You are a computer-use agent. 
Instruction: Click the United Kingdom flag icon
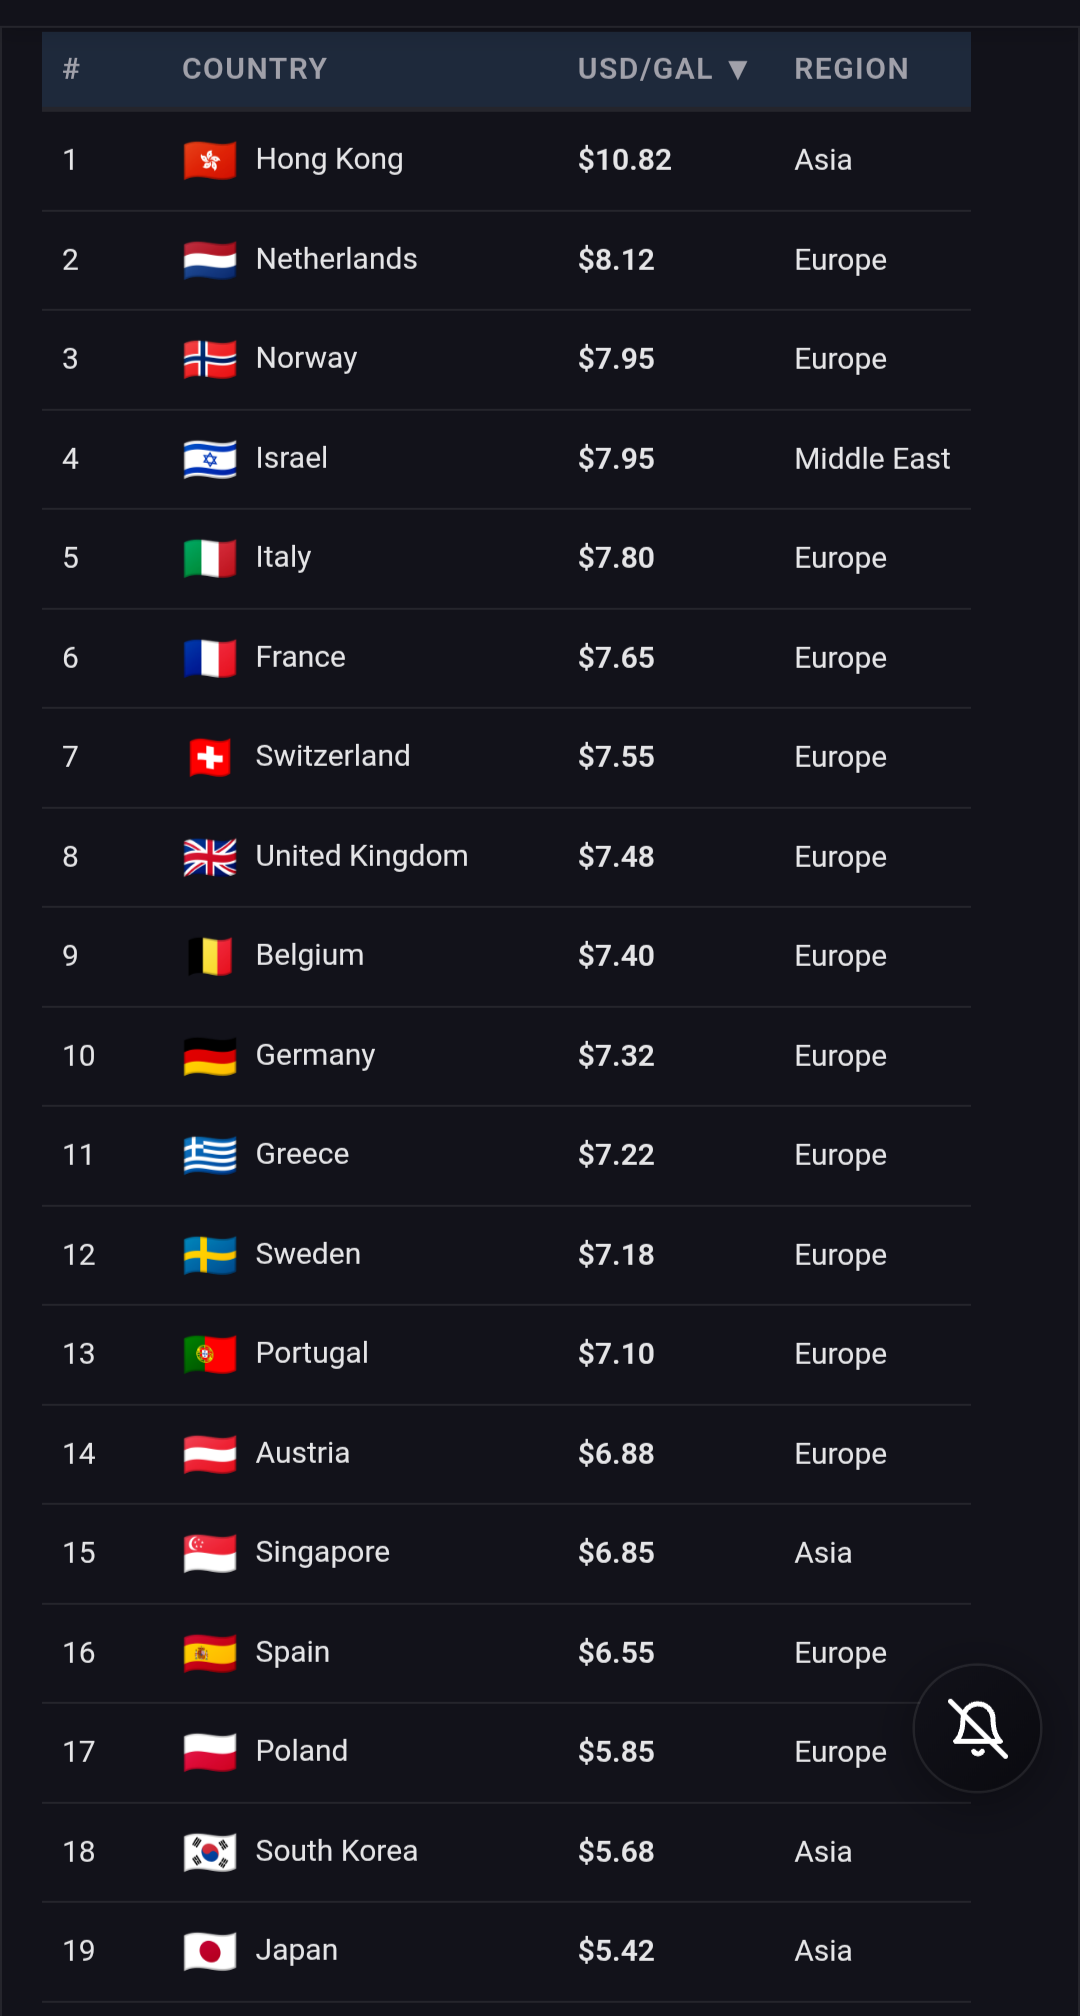point(210,857)
